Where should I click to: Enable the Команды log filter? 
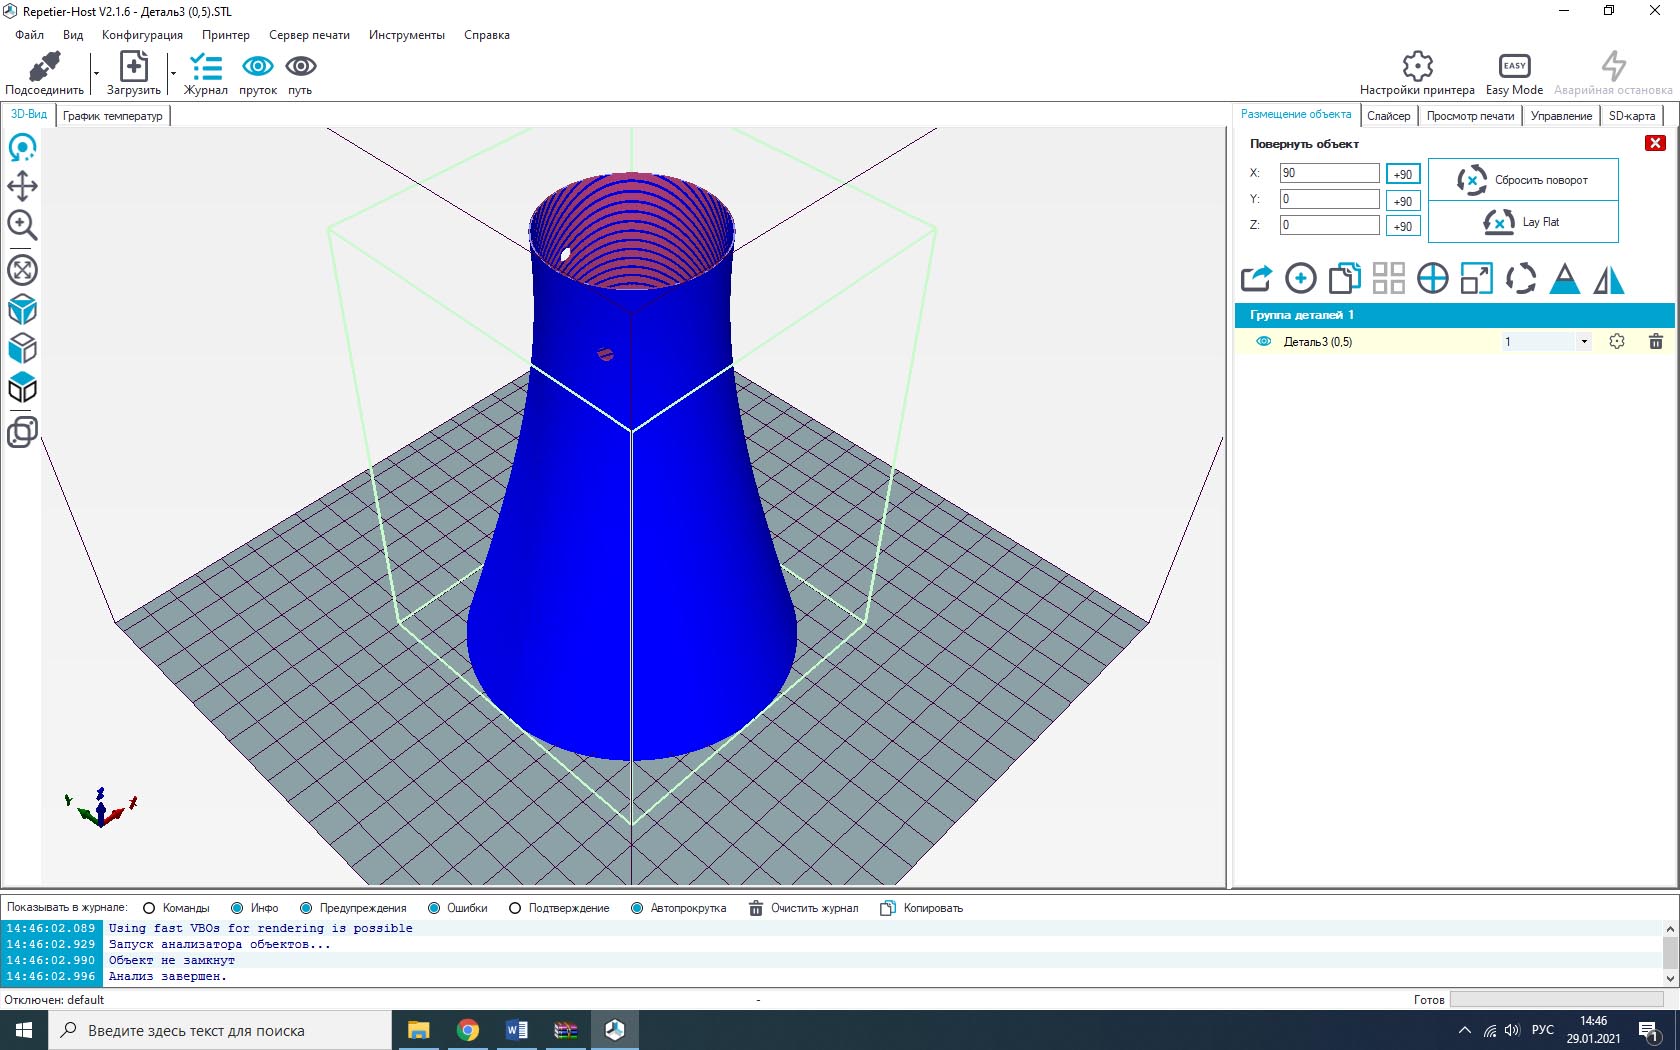point(149,908)
